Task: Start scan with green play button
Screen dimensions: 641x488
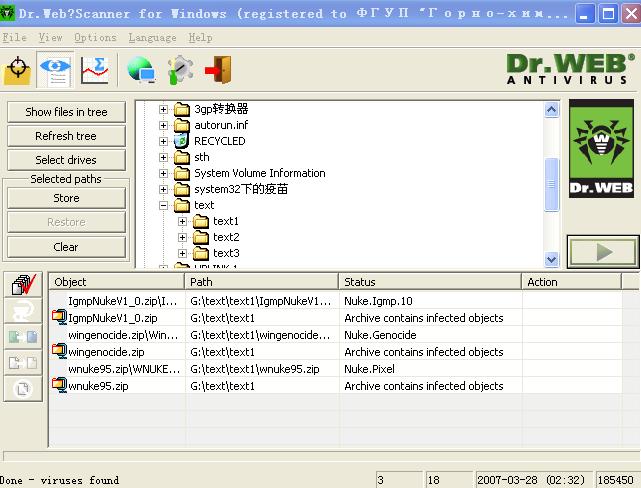Action: 603,252
